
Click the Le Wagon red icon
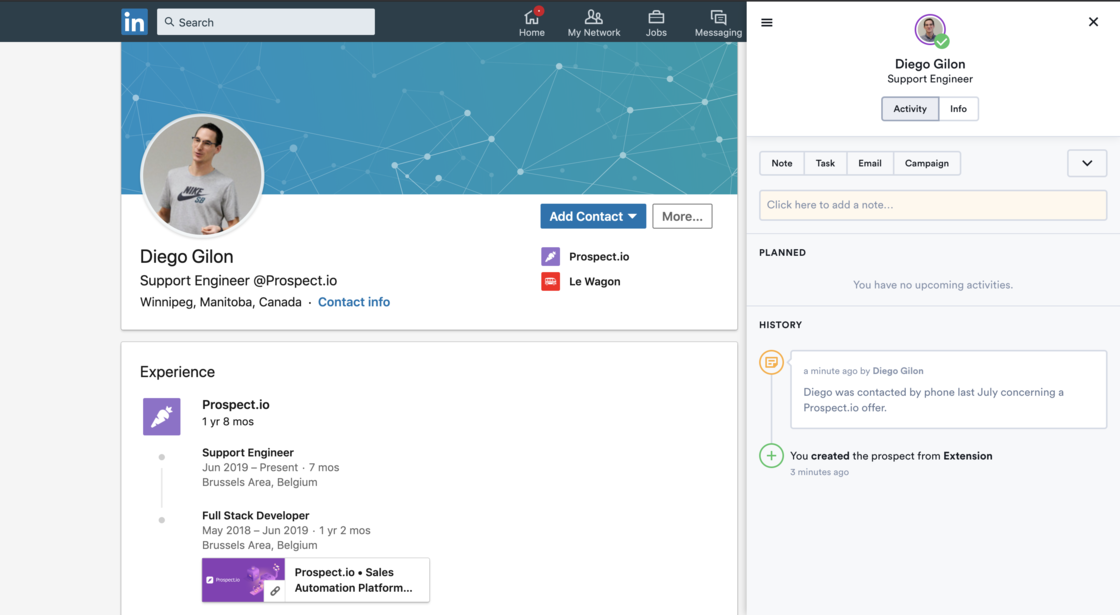coord(550,282)
